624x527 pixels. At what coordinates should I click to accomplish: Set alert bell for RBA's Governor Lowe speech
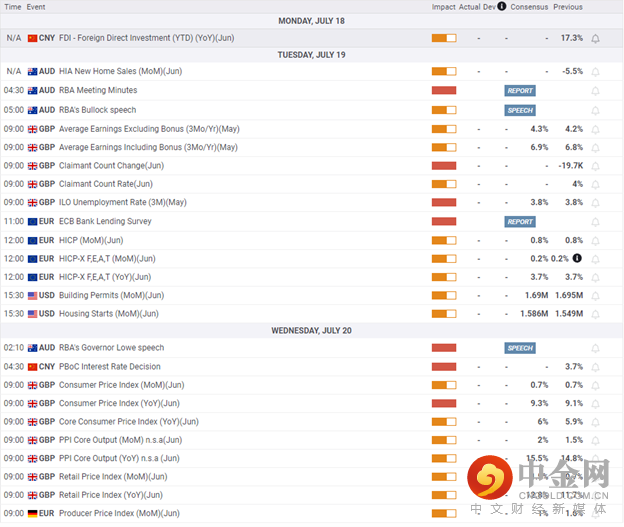pyautogui.click(x=595, y=349)
